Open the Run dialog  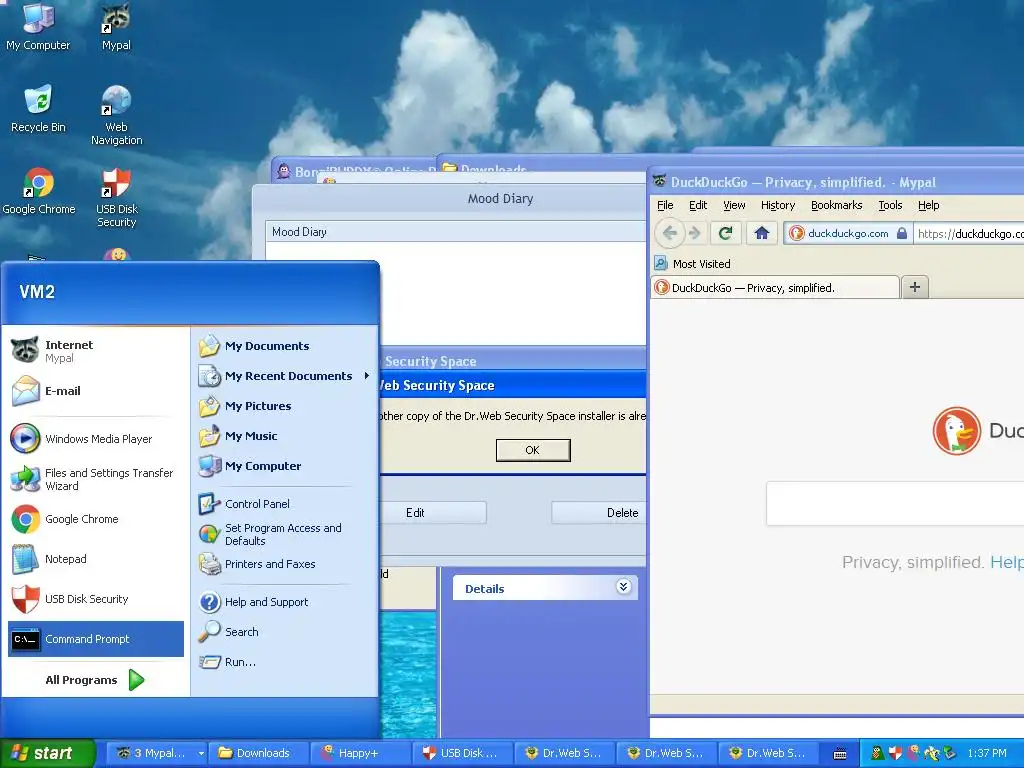coord(285,662)
